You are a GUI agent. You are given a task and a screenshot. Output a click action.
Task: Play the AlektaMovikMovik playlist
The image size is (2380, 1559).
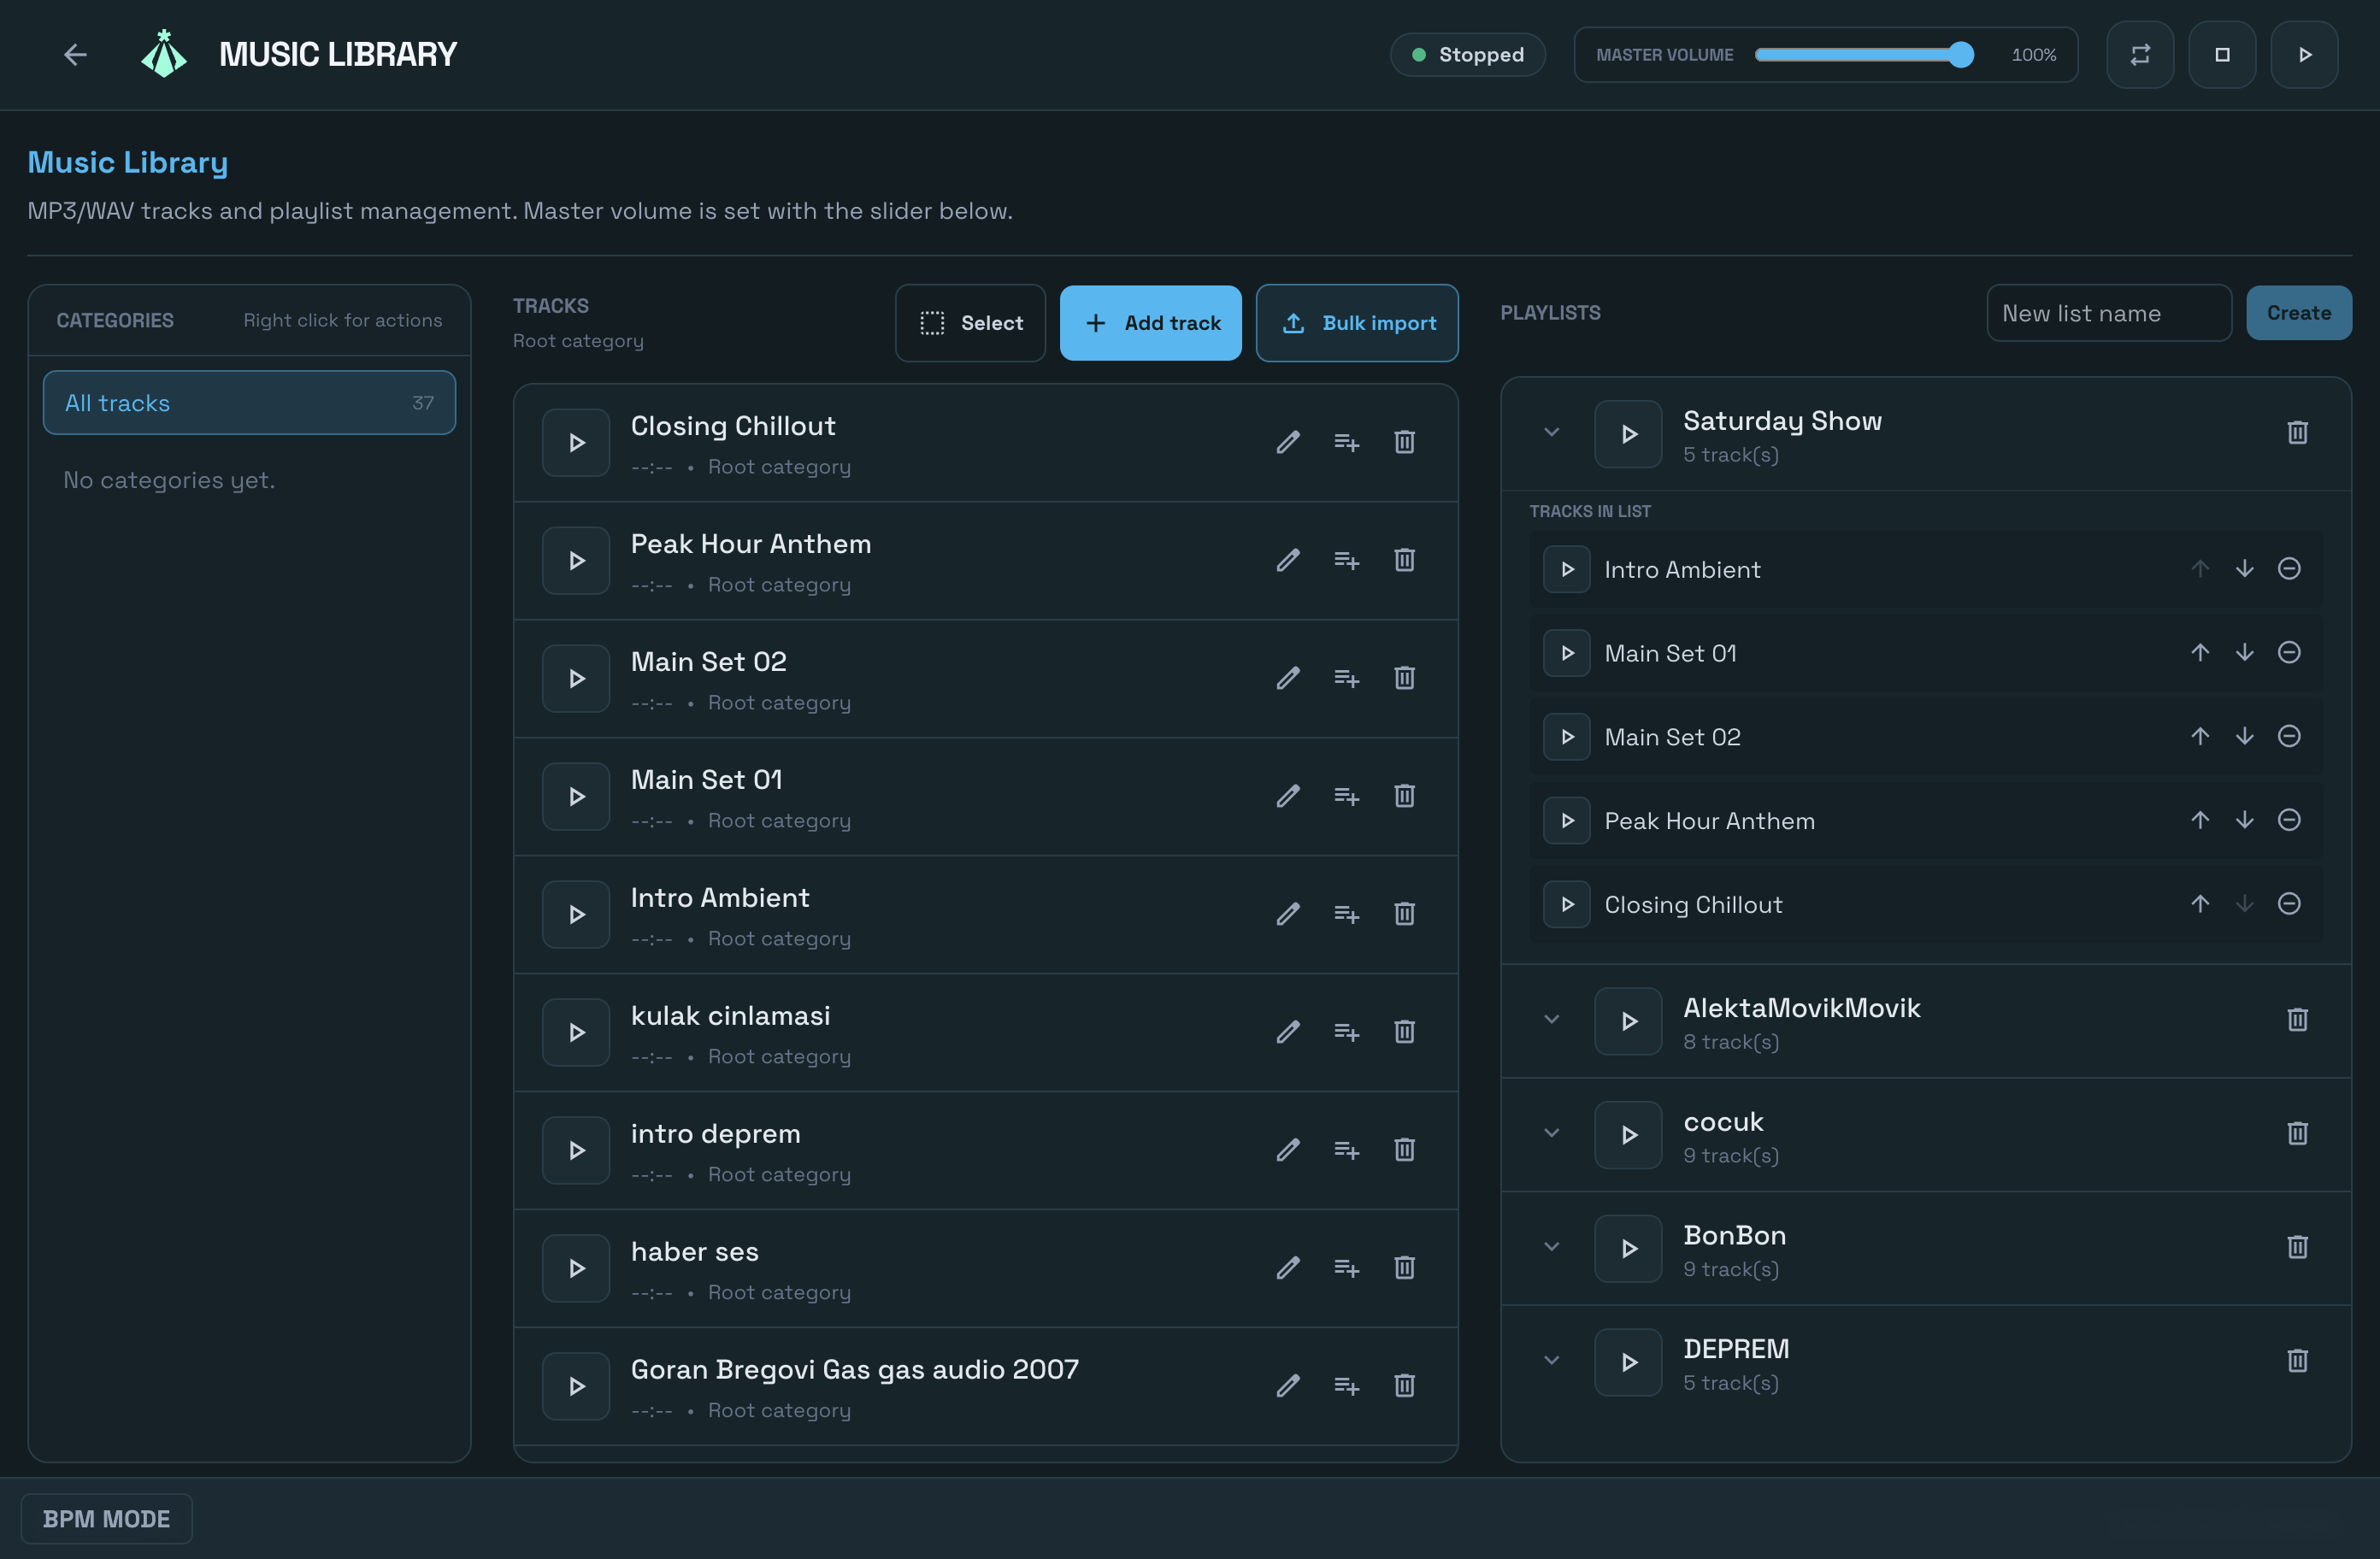(x=1628, y=1021)
